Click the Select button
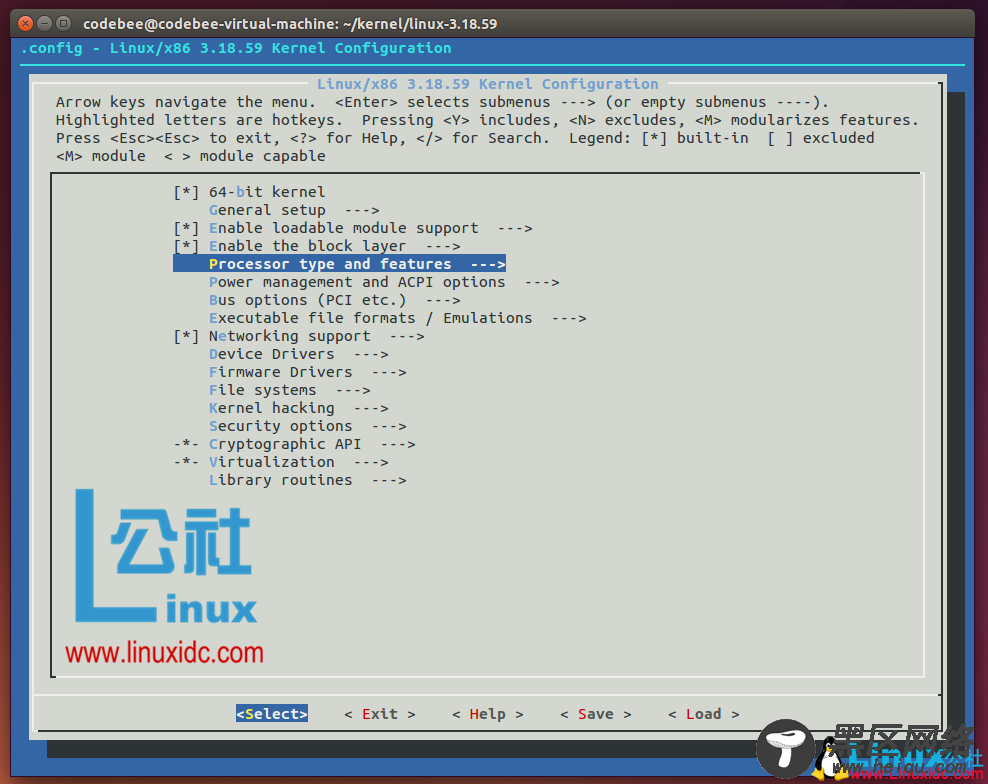 pos(272,714)
